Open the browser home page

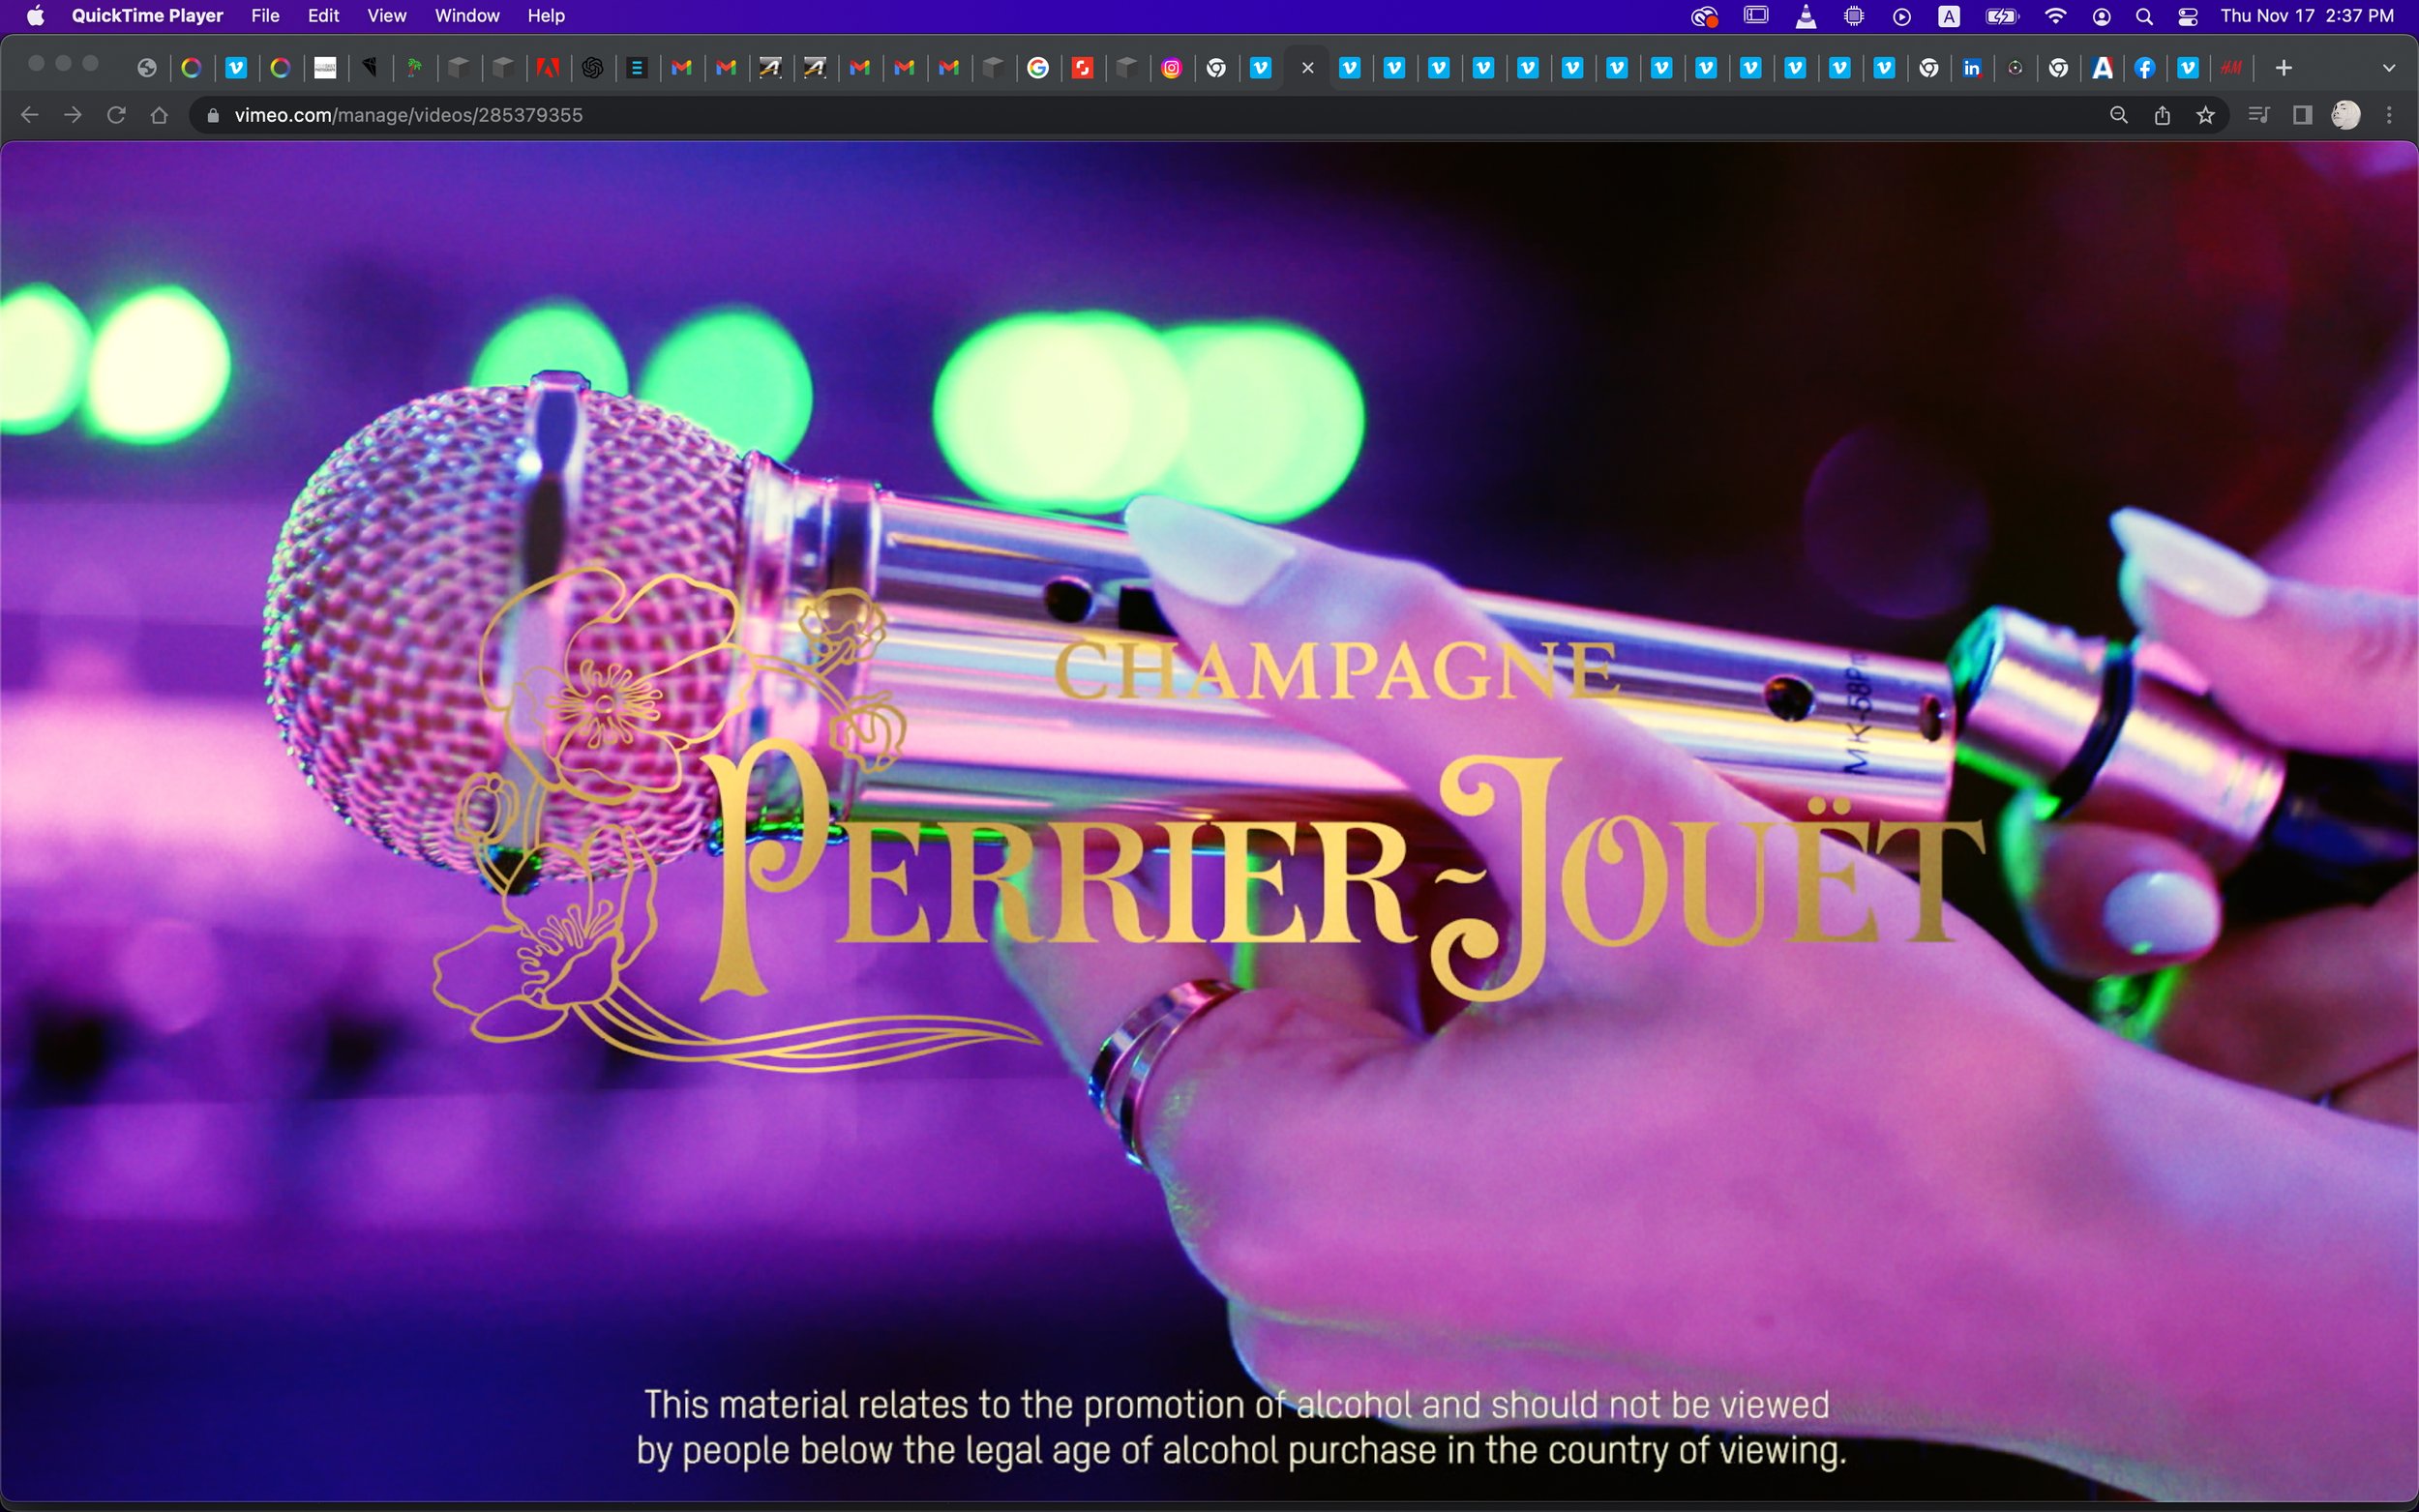[159, 115]
